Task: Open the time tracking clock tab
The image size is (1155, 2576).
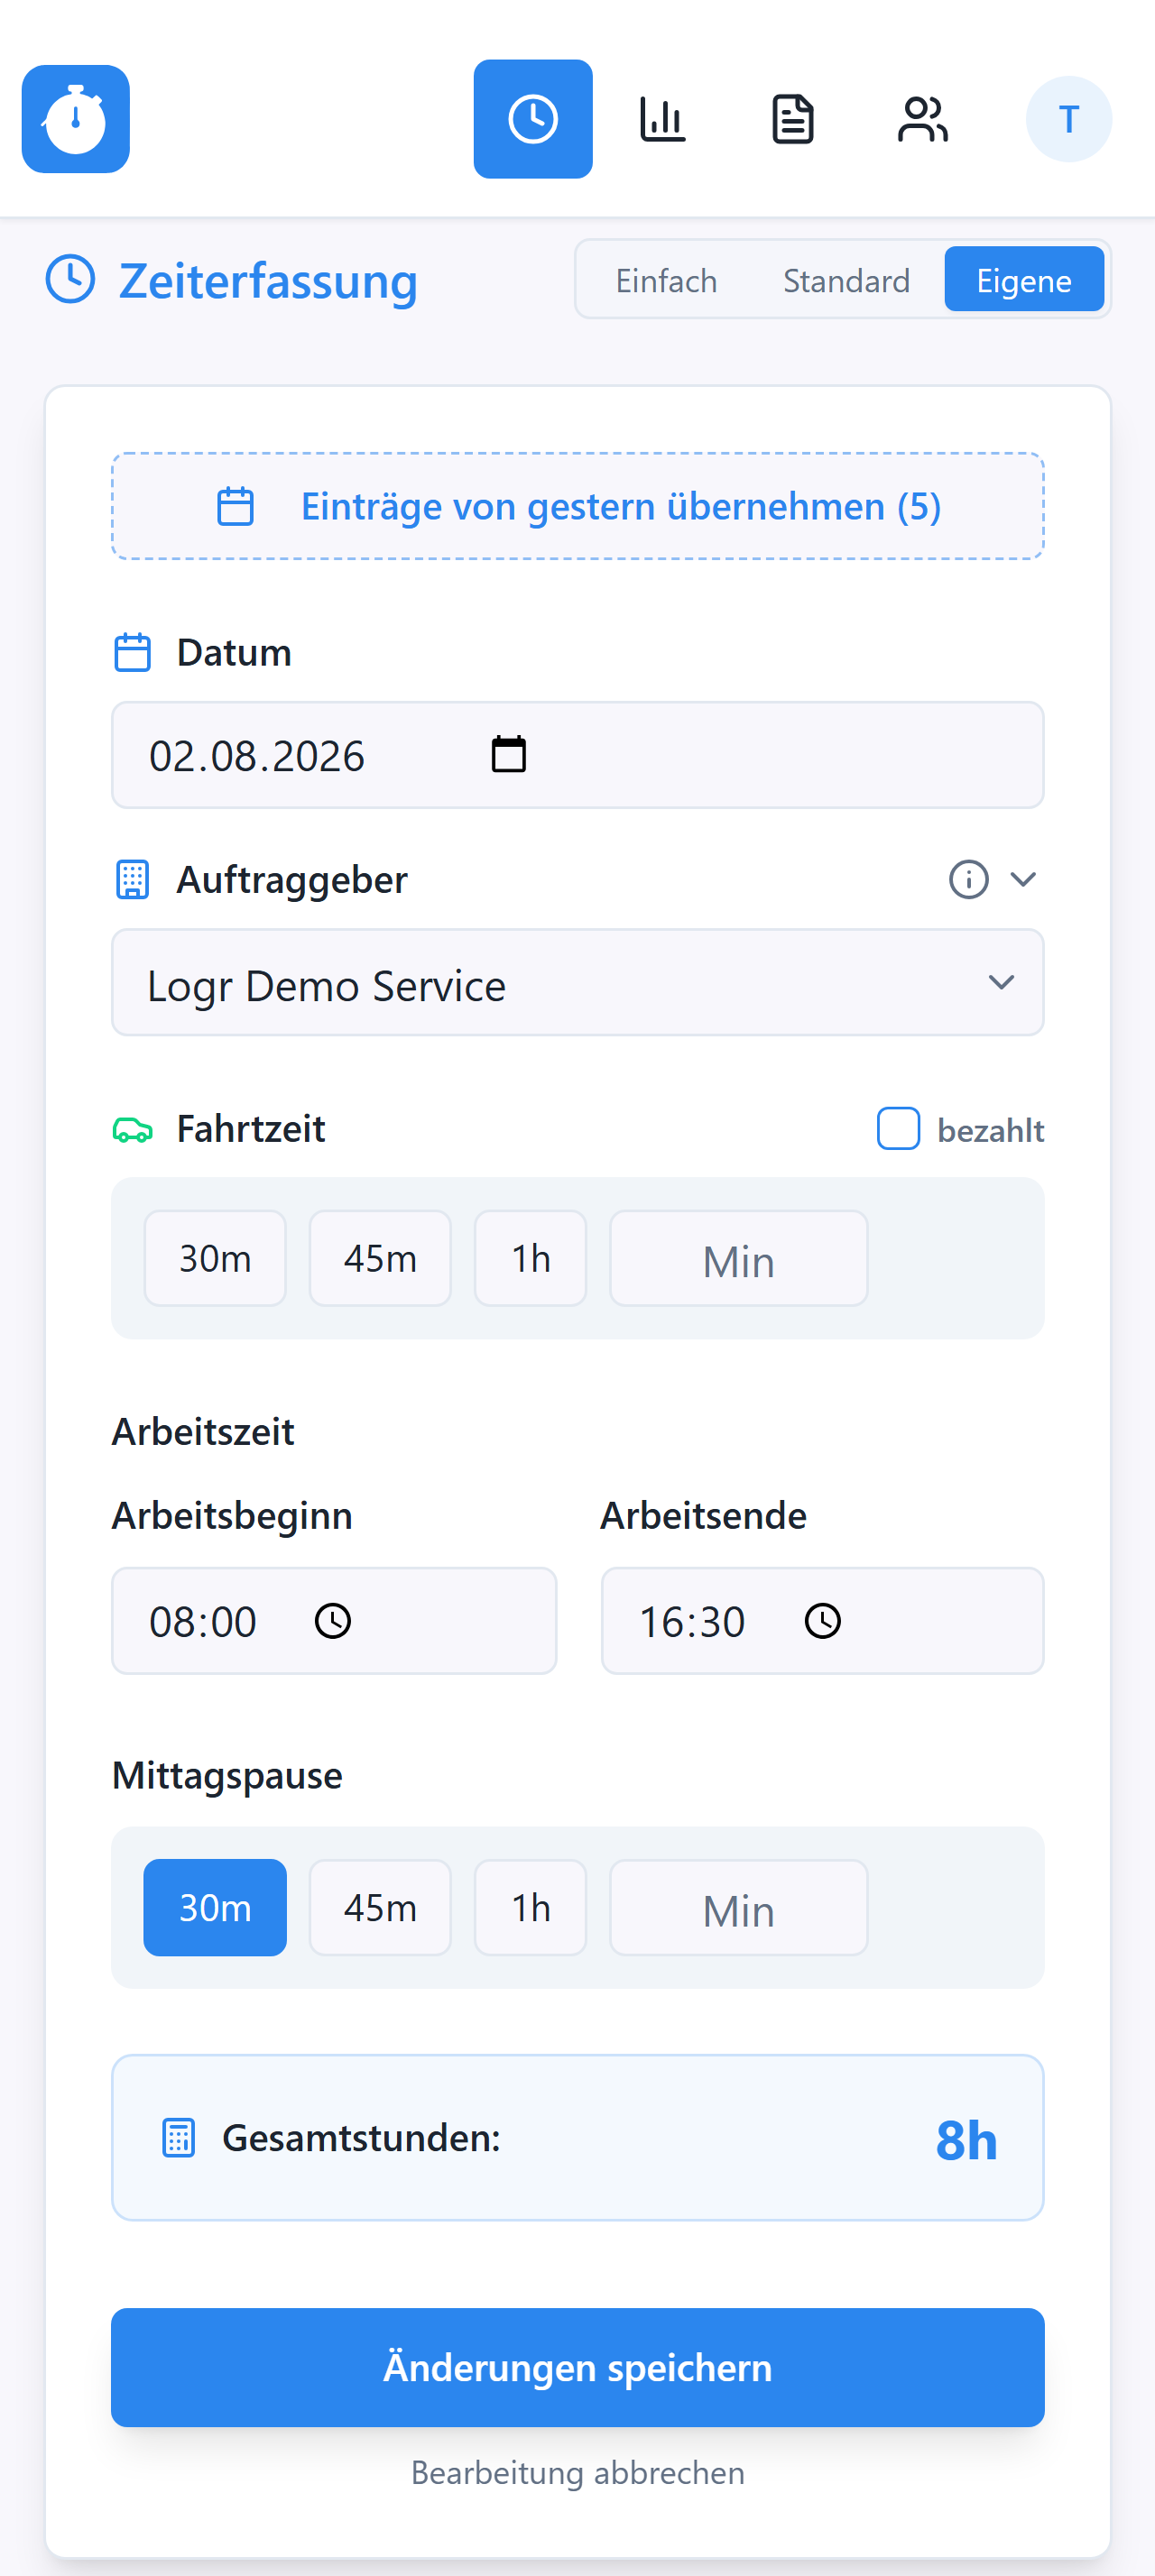Action: [533, 119]
